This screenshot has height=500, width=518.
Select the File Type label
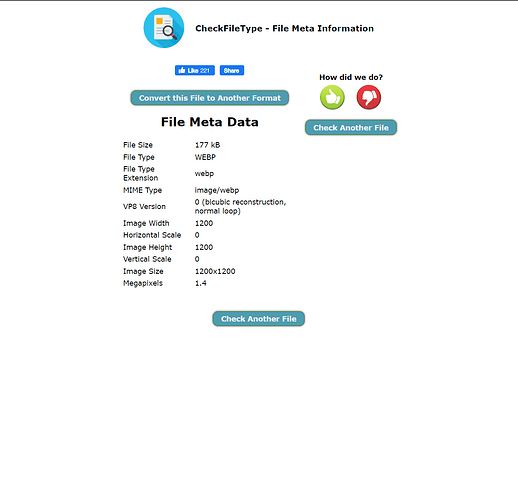(139, 157)
